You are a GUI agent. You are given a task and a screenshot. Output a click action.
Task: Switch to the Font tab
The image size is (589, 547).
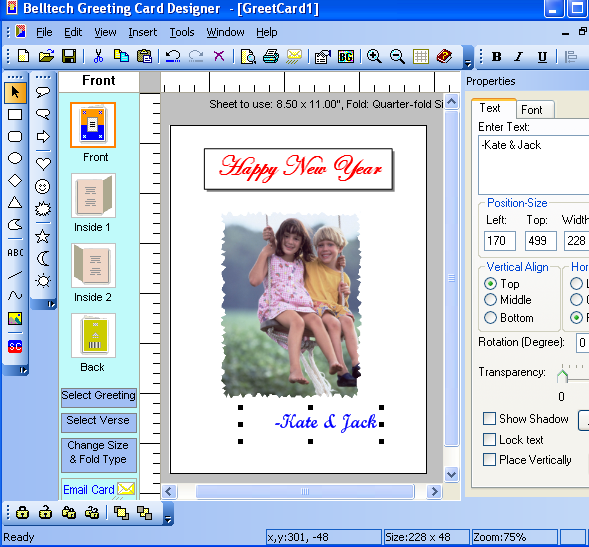click(x=535, y=110)
